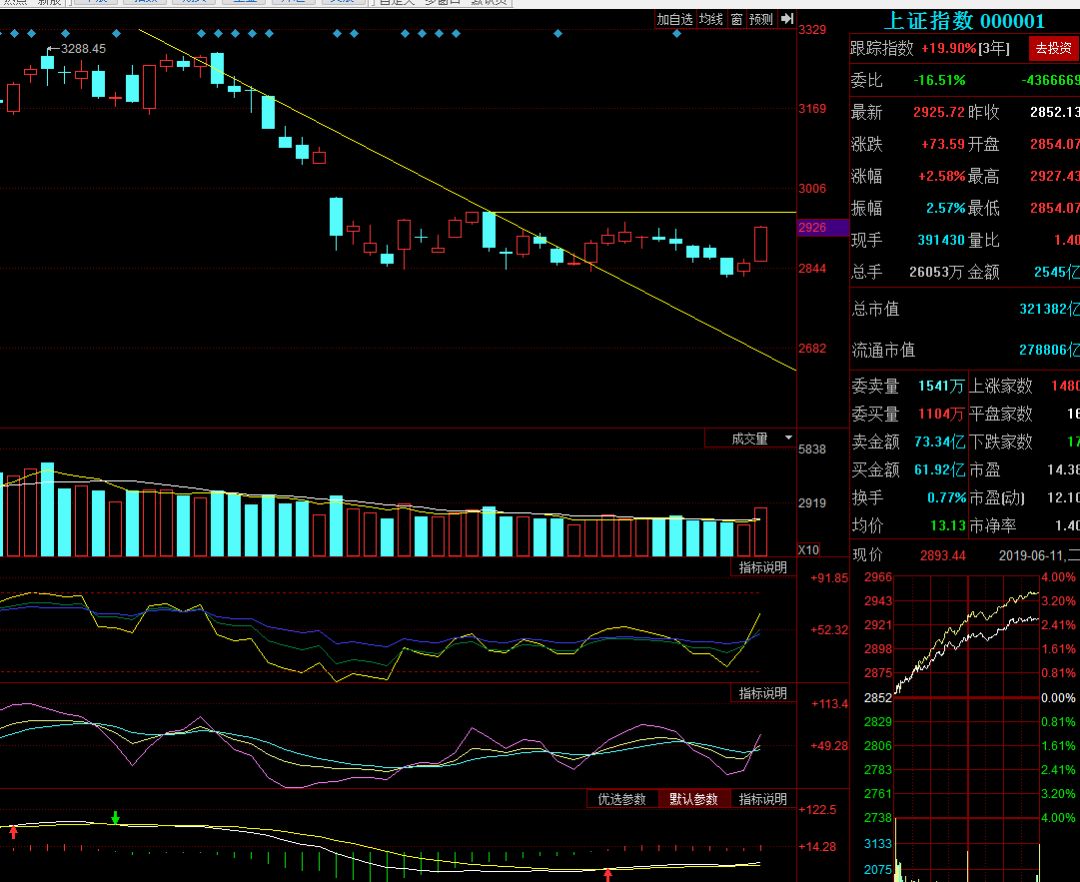The image size is (1080, 882).
Task: Click the 3288.45 high-price label on the chart
Action: 83,49
